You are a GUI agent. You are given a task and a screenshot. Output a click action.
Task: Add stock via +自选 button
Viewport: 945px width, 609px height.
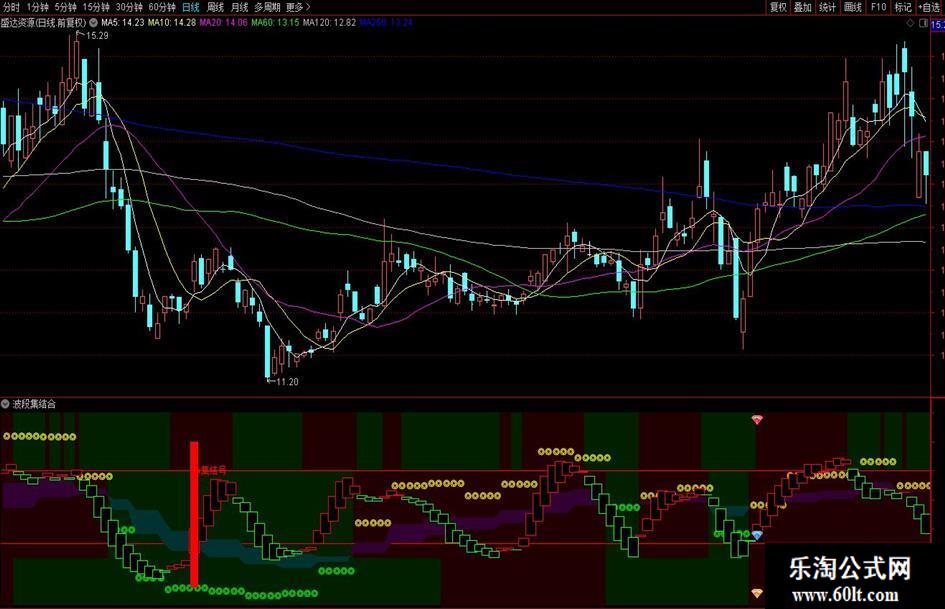tap(929, 7)
